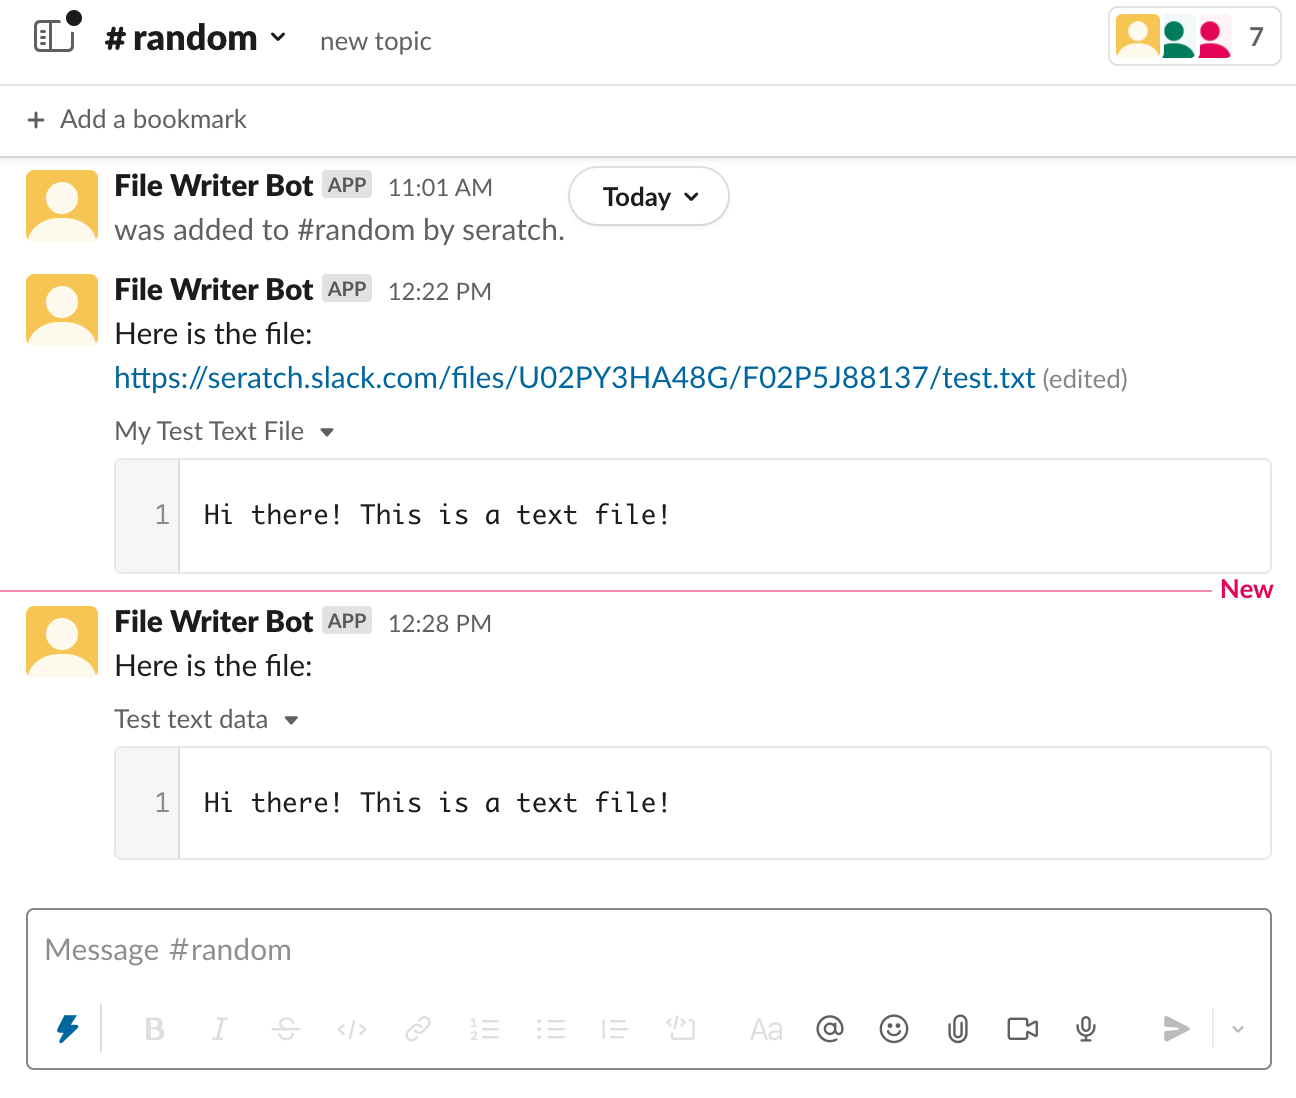This screenshot has height=1098, width=1296.
Task: Toggle italic formatting in the composer
Action: click(x=219, y=1028)
